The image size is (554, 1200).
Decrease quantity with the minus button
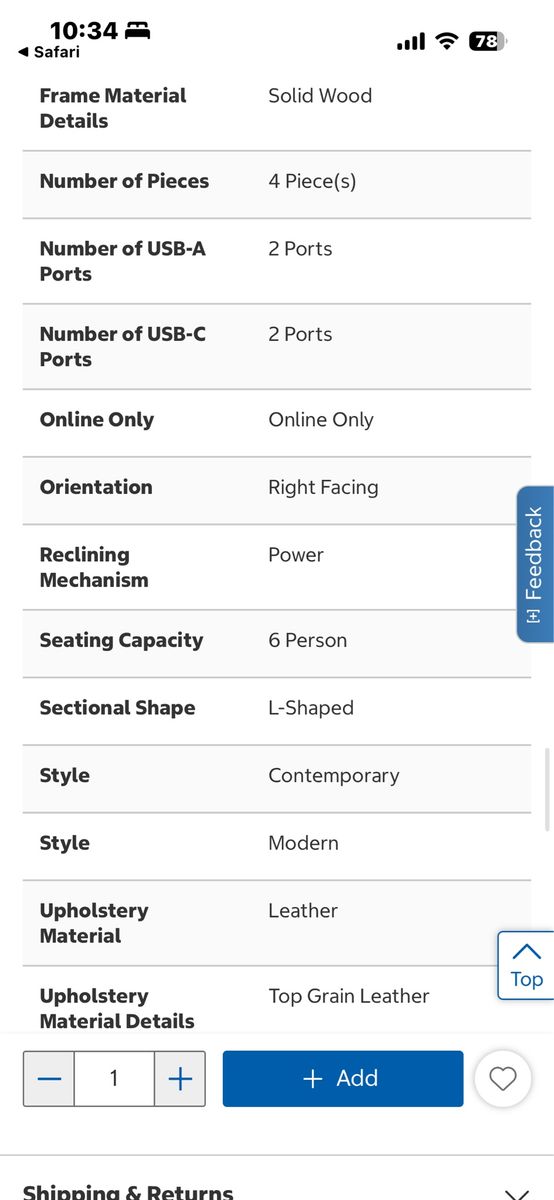[x=49, y=1078]
